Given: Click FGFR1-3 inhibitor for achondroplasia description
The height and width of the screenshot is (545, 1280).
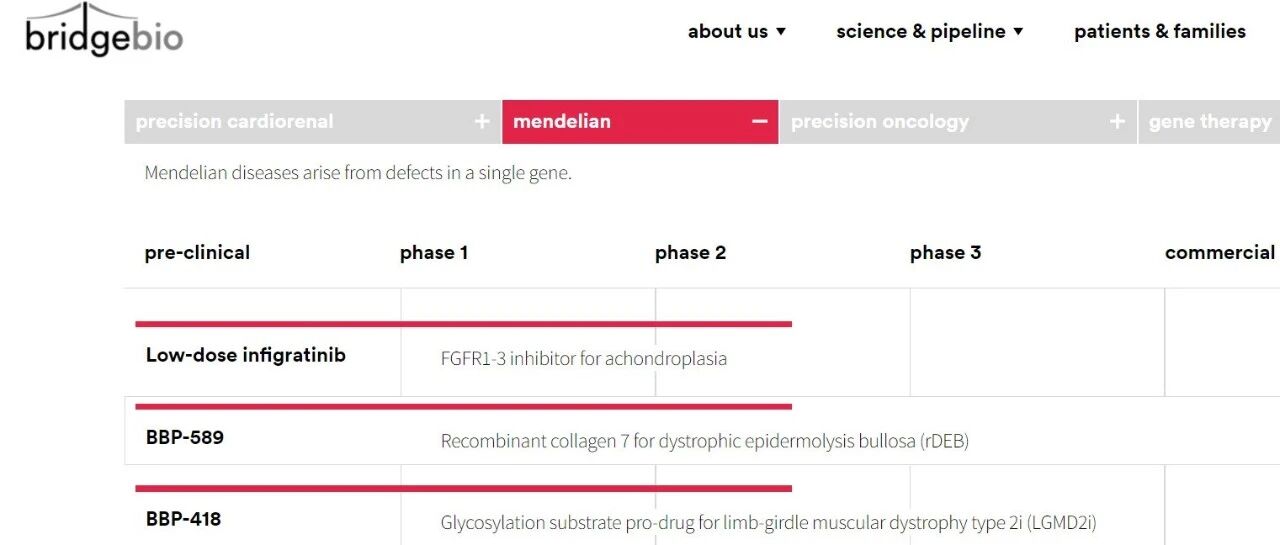Looking at the screenshot, I should pos(584,358).
